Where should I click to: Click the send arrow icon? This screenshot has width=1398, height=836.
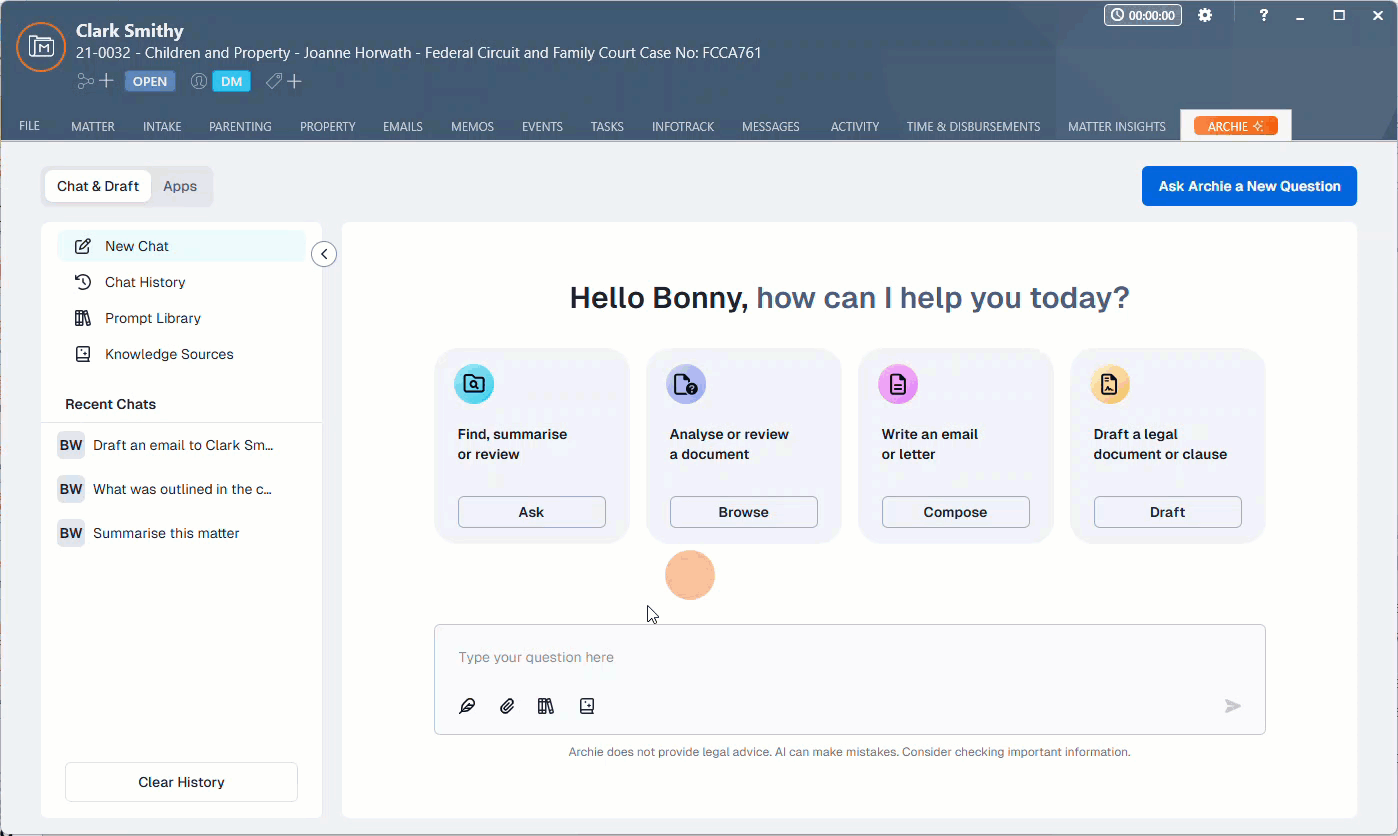pyautogui.click(x=1232, y=706)
